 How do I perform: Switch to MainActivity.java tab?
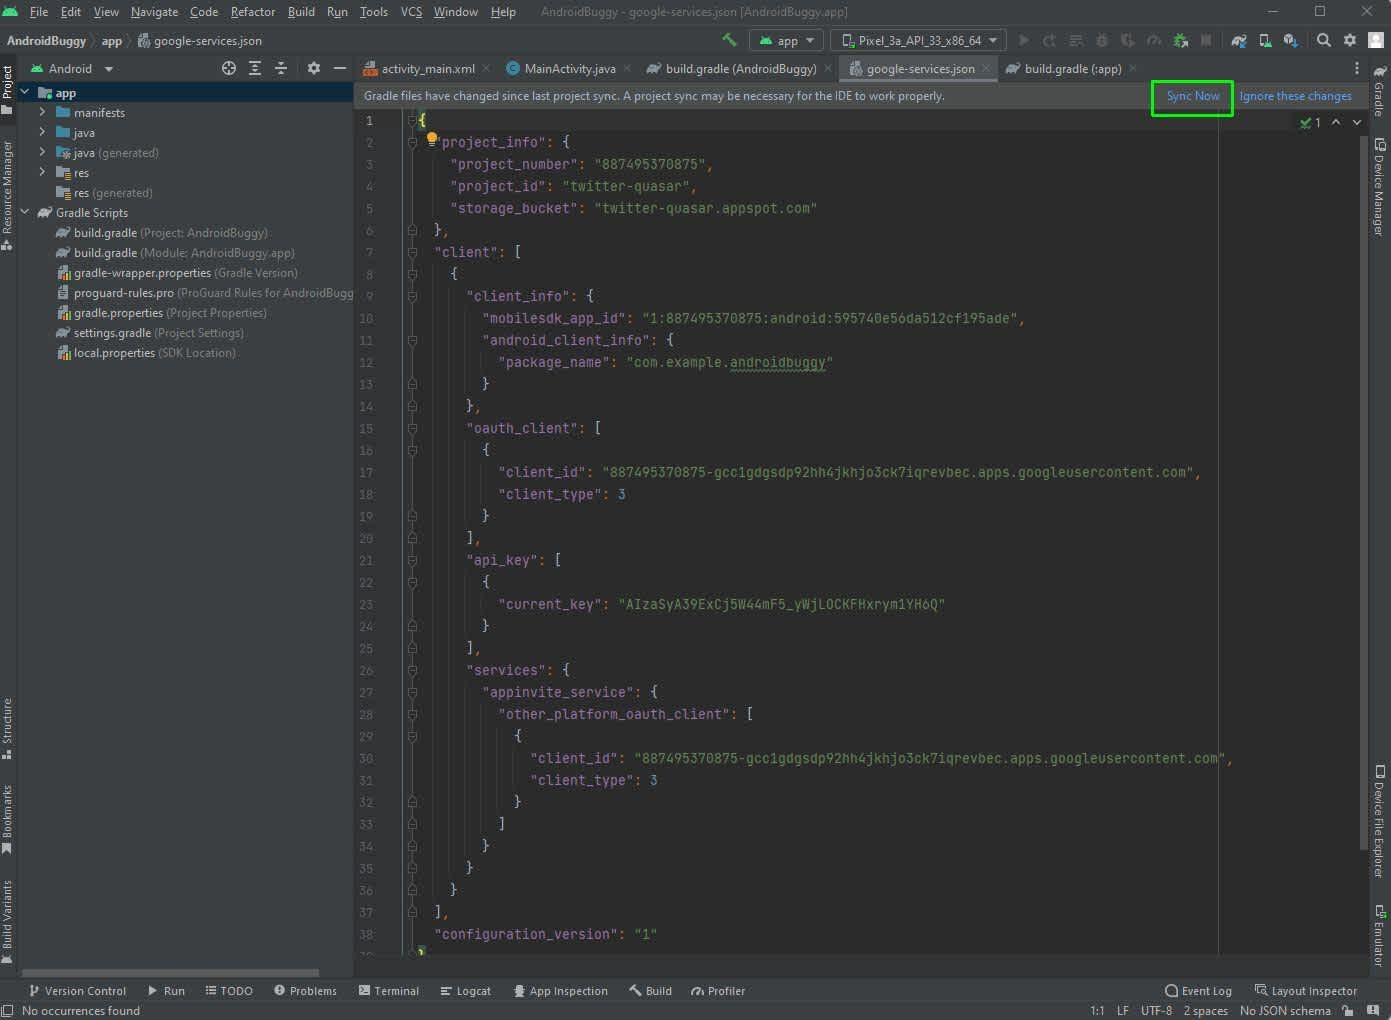click(569, 68)
